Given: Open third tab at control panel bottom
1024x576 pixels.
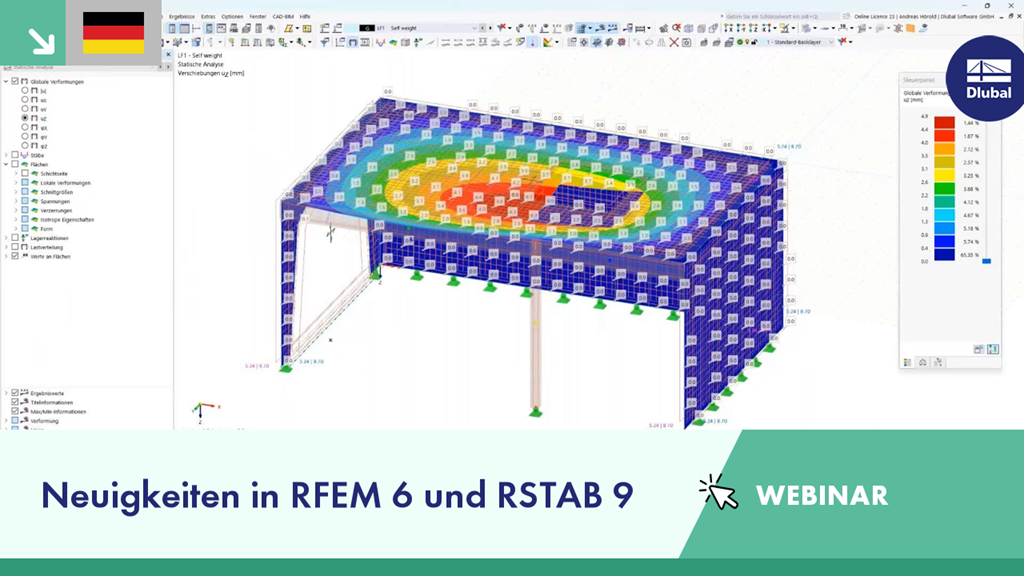Looking at the screenshot, I should click(x=938, y=362).
